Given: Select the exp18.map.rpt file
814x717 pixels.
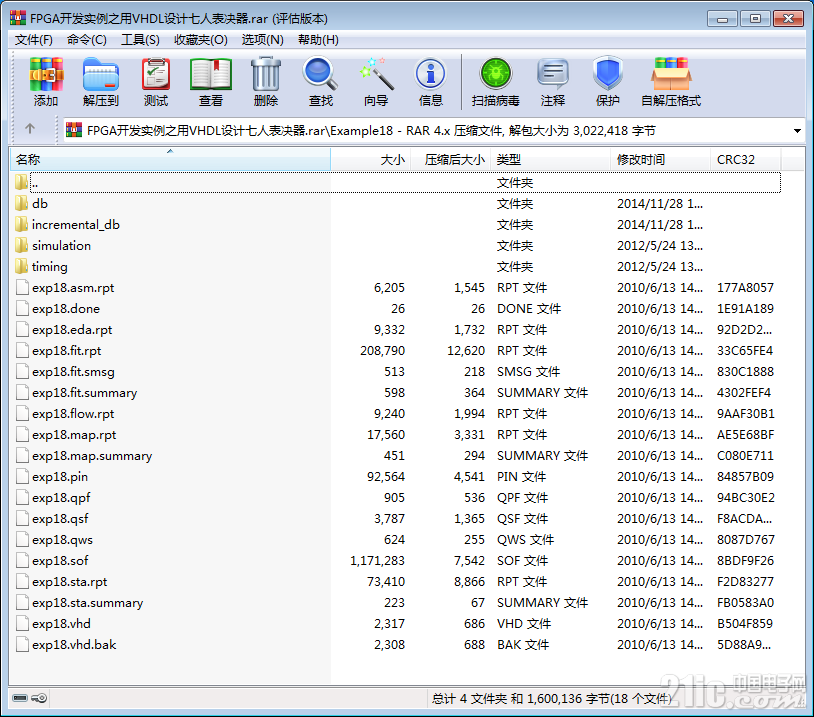Looking at the screenshot, I should pos(74,435).
